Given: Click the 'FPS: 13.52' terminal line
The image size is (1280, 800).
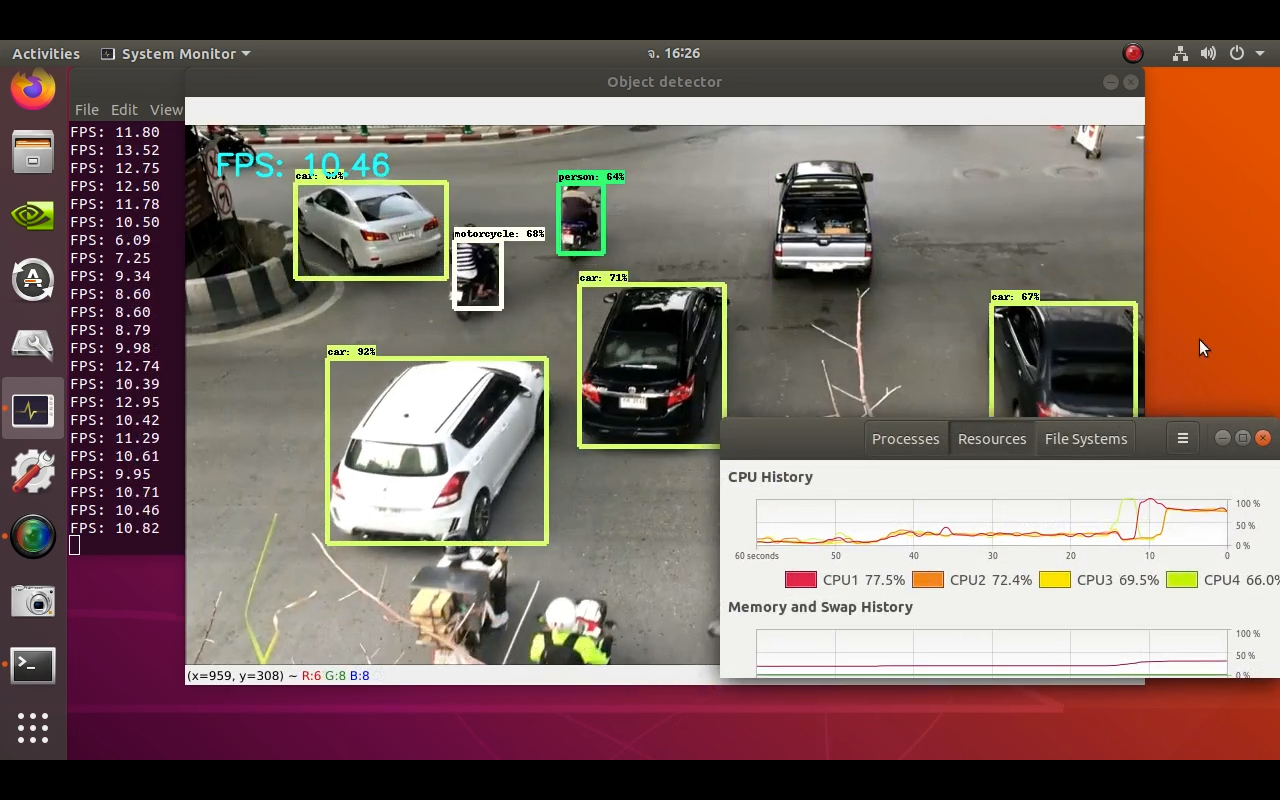Looking at the screenshot, I should tap(115, 150).
